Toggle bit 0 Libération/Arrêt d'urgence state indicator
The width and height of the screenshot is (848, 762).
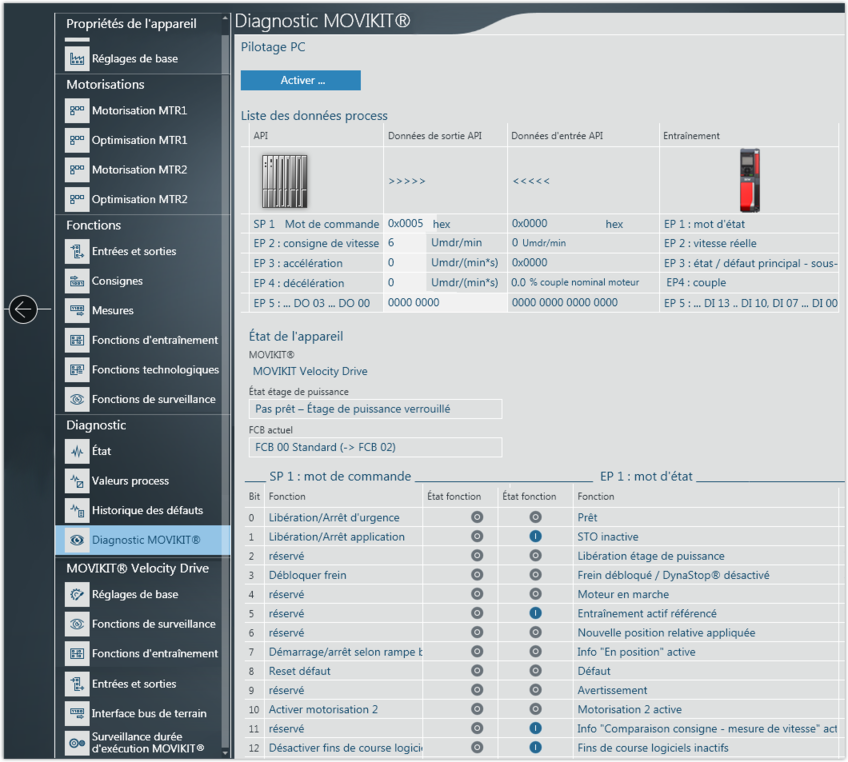click(477, 518)
